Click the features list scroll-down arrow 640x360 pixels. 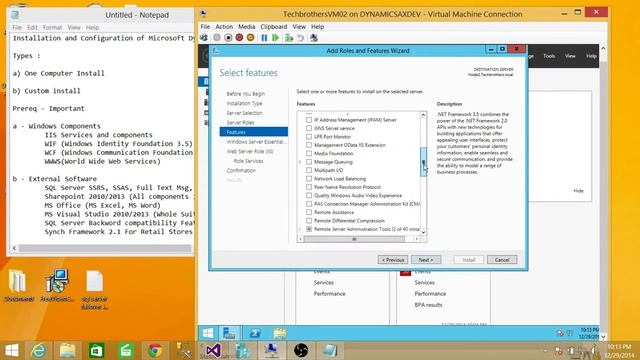coord(423,232)
